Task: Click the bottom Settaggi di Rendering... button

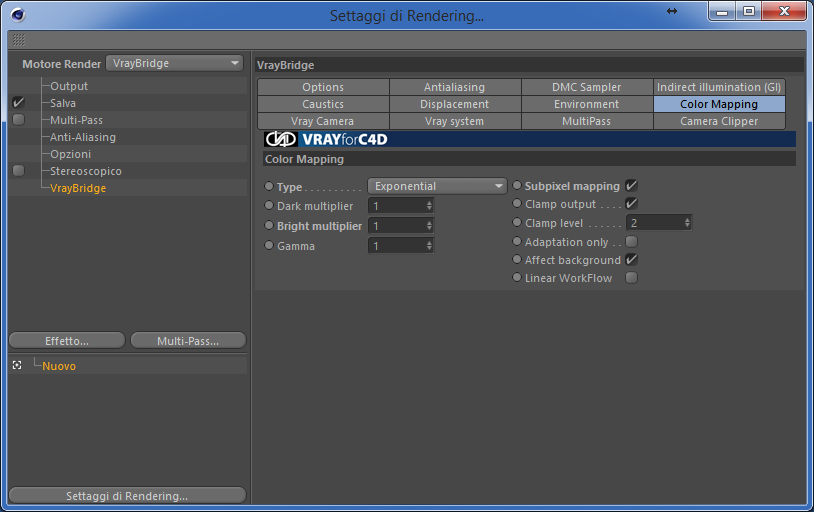Action: tap(127, 495)
